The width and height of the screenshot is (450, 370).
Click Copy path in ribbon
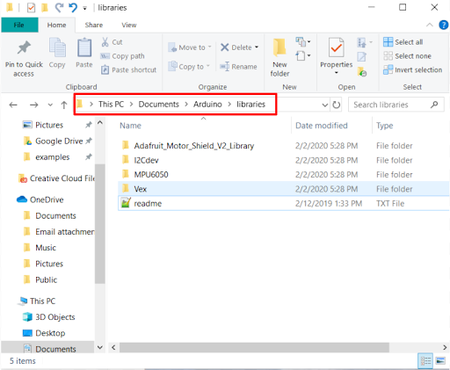pos(123,56)
